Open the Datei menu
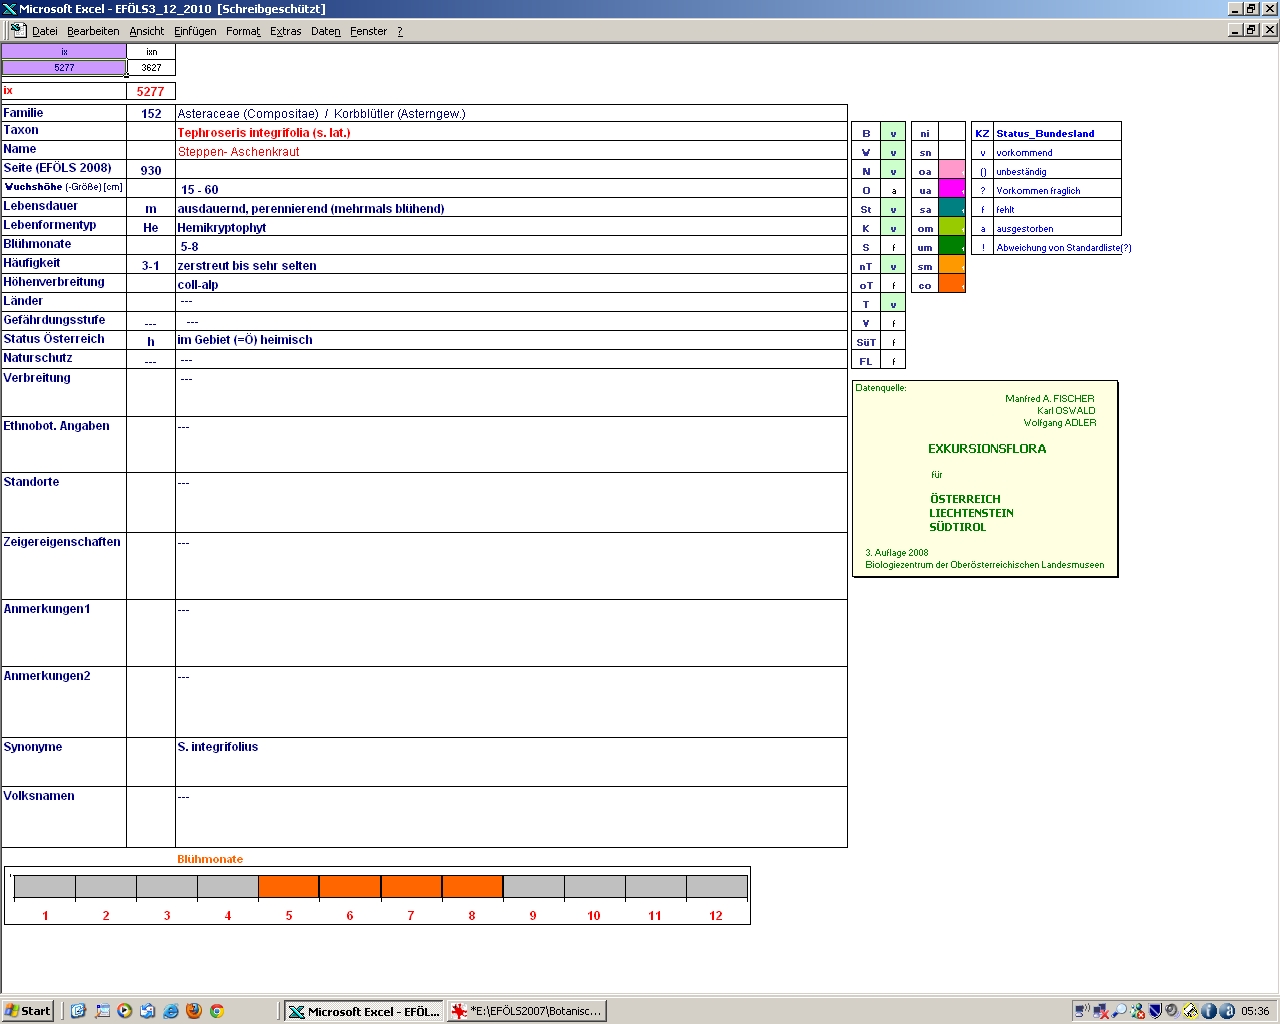 [45, 31]
